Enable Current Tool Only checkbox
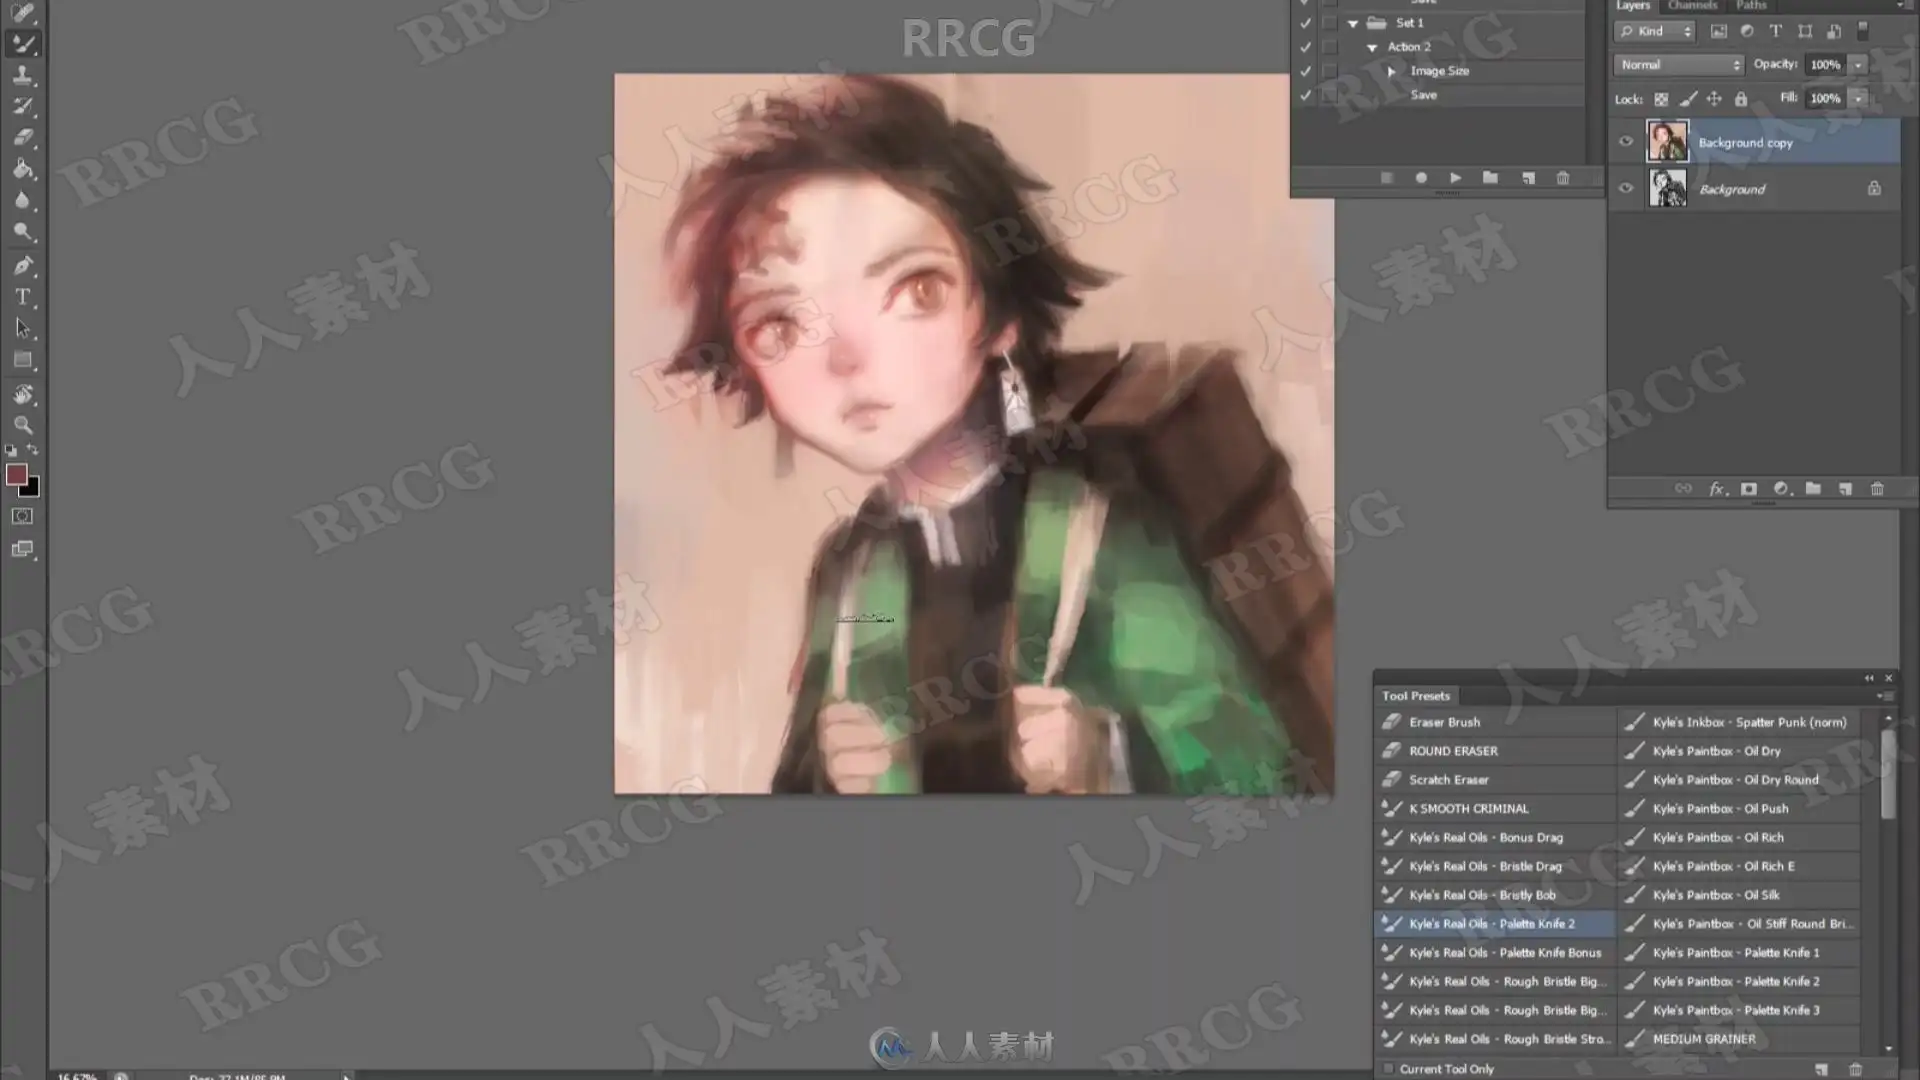Image resolution: width=1920 pixels, height=1080 pixels. coord(1388,1069)
